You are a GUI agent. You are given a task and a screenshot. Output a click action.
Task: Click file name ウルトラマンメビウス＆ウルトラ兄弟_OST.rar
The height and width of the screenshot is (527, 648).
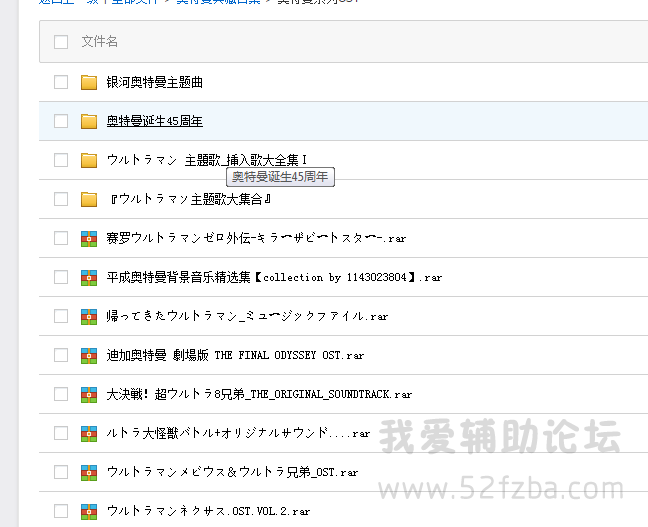click(232, 472)
